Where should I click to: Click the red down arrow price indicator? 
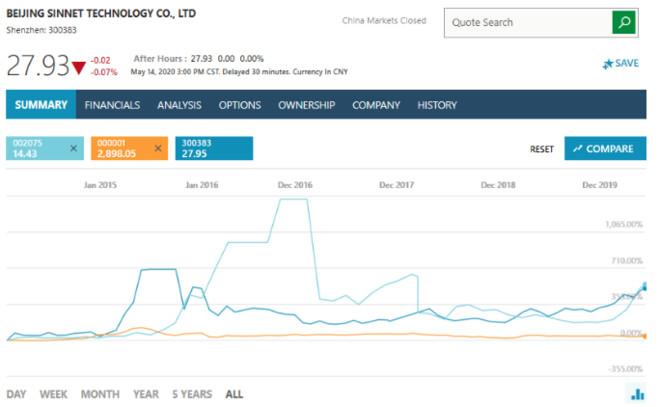79,68
